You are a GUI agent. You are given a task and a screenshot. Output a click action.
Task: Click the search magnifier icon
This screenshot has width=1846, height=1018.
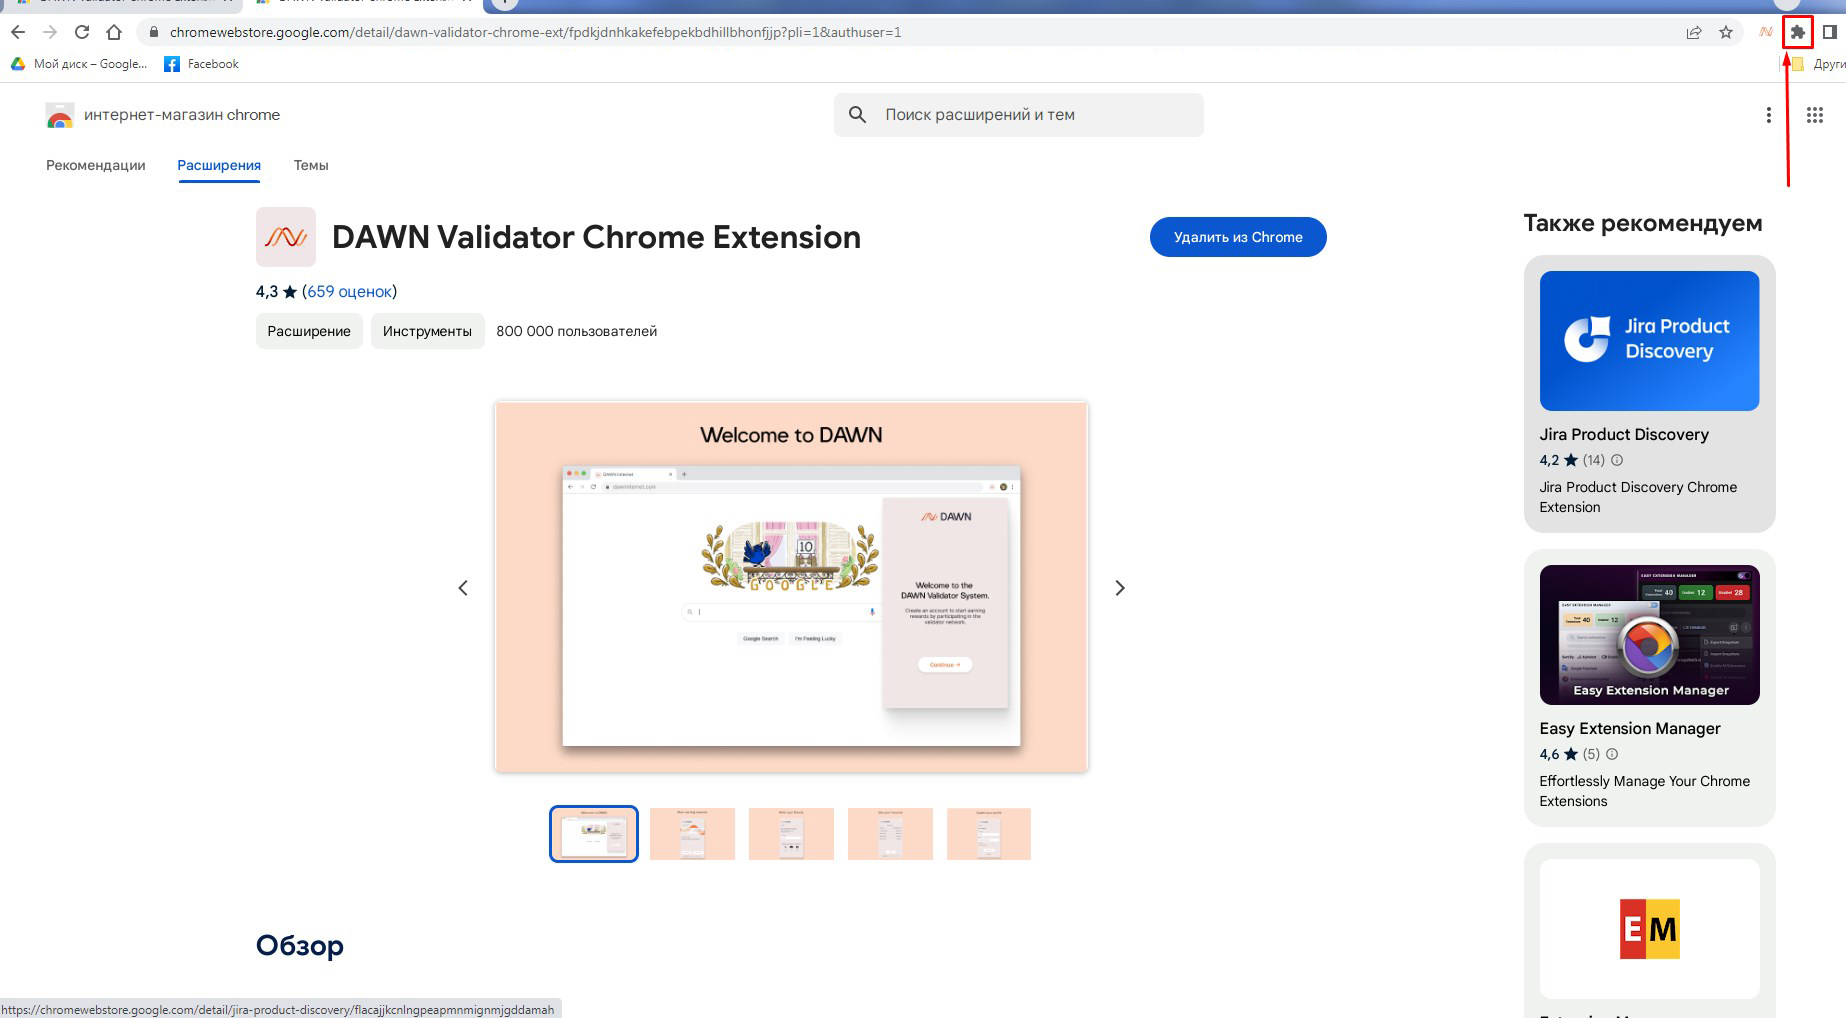pos(857,115)
